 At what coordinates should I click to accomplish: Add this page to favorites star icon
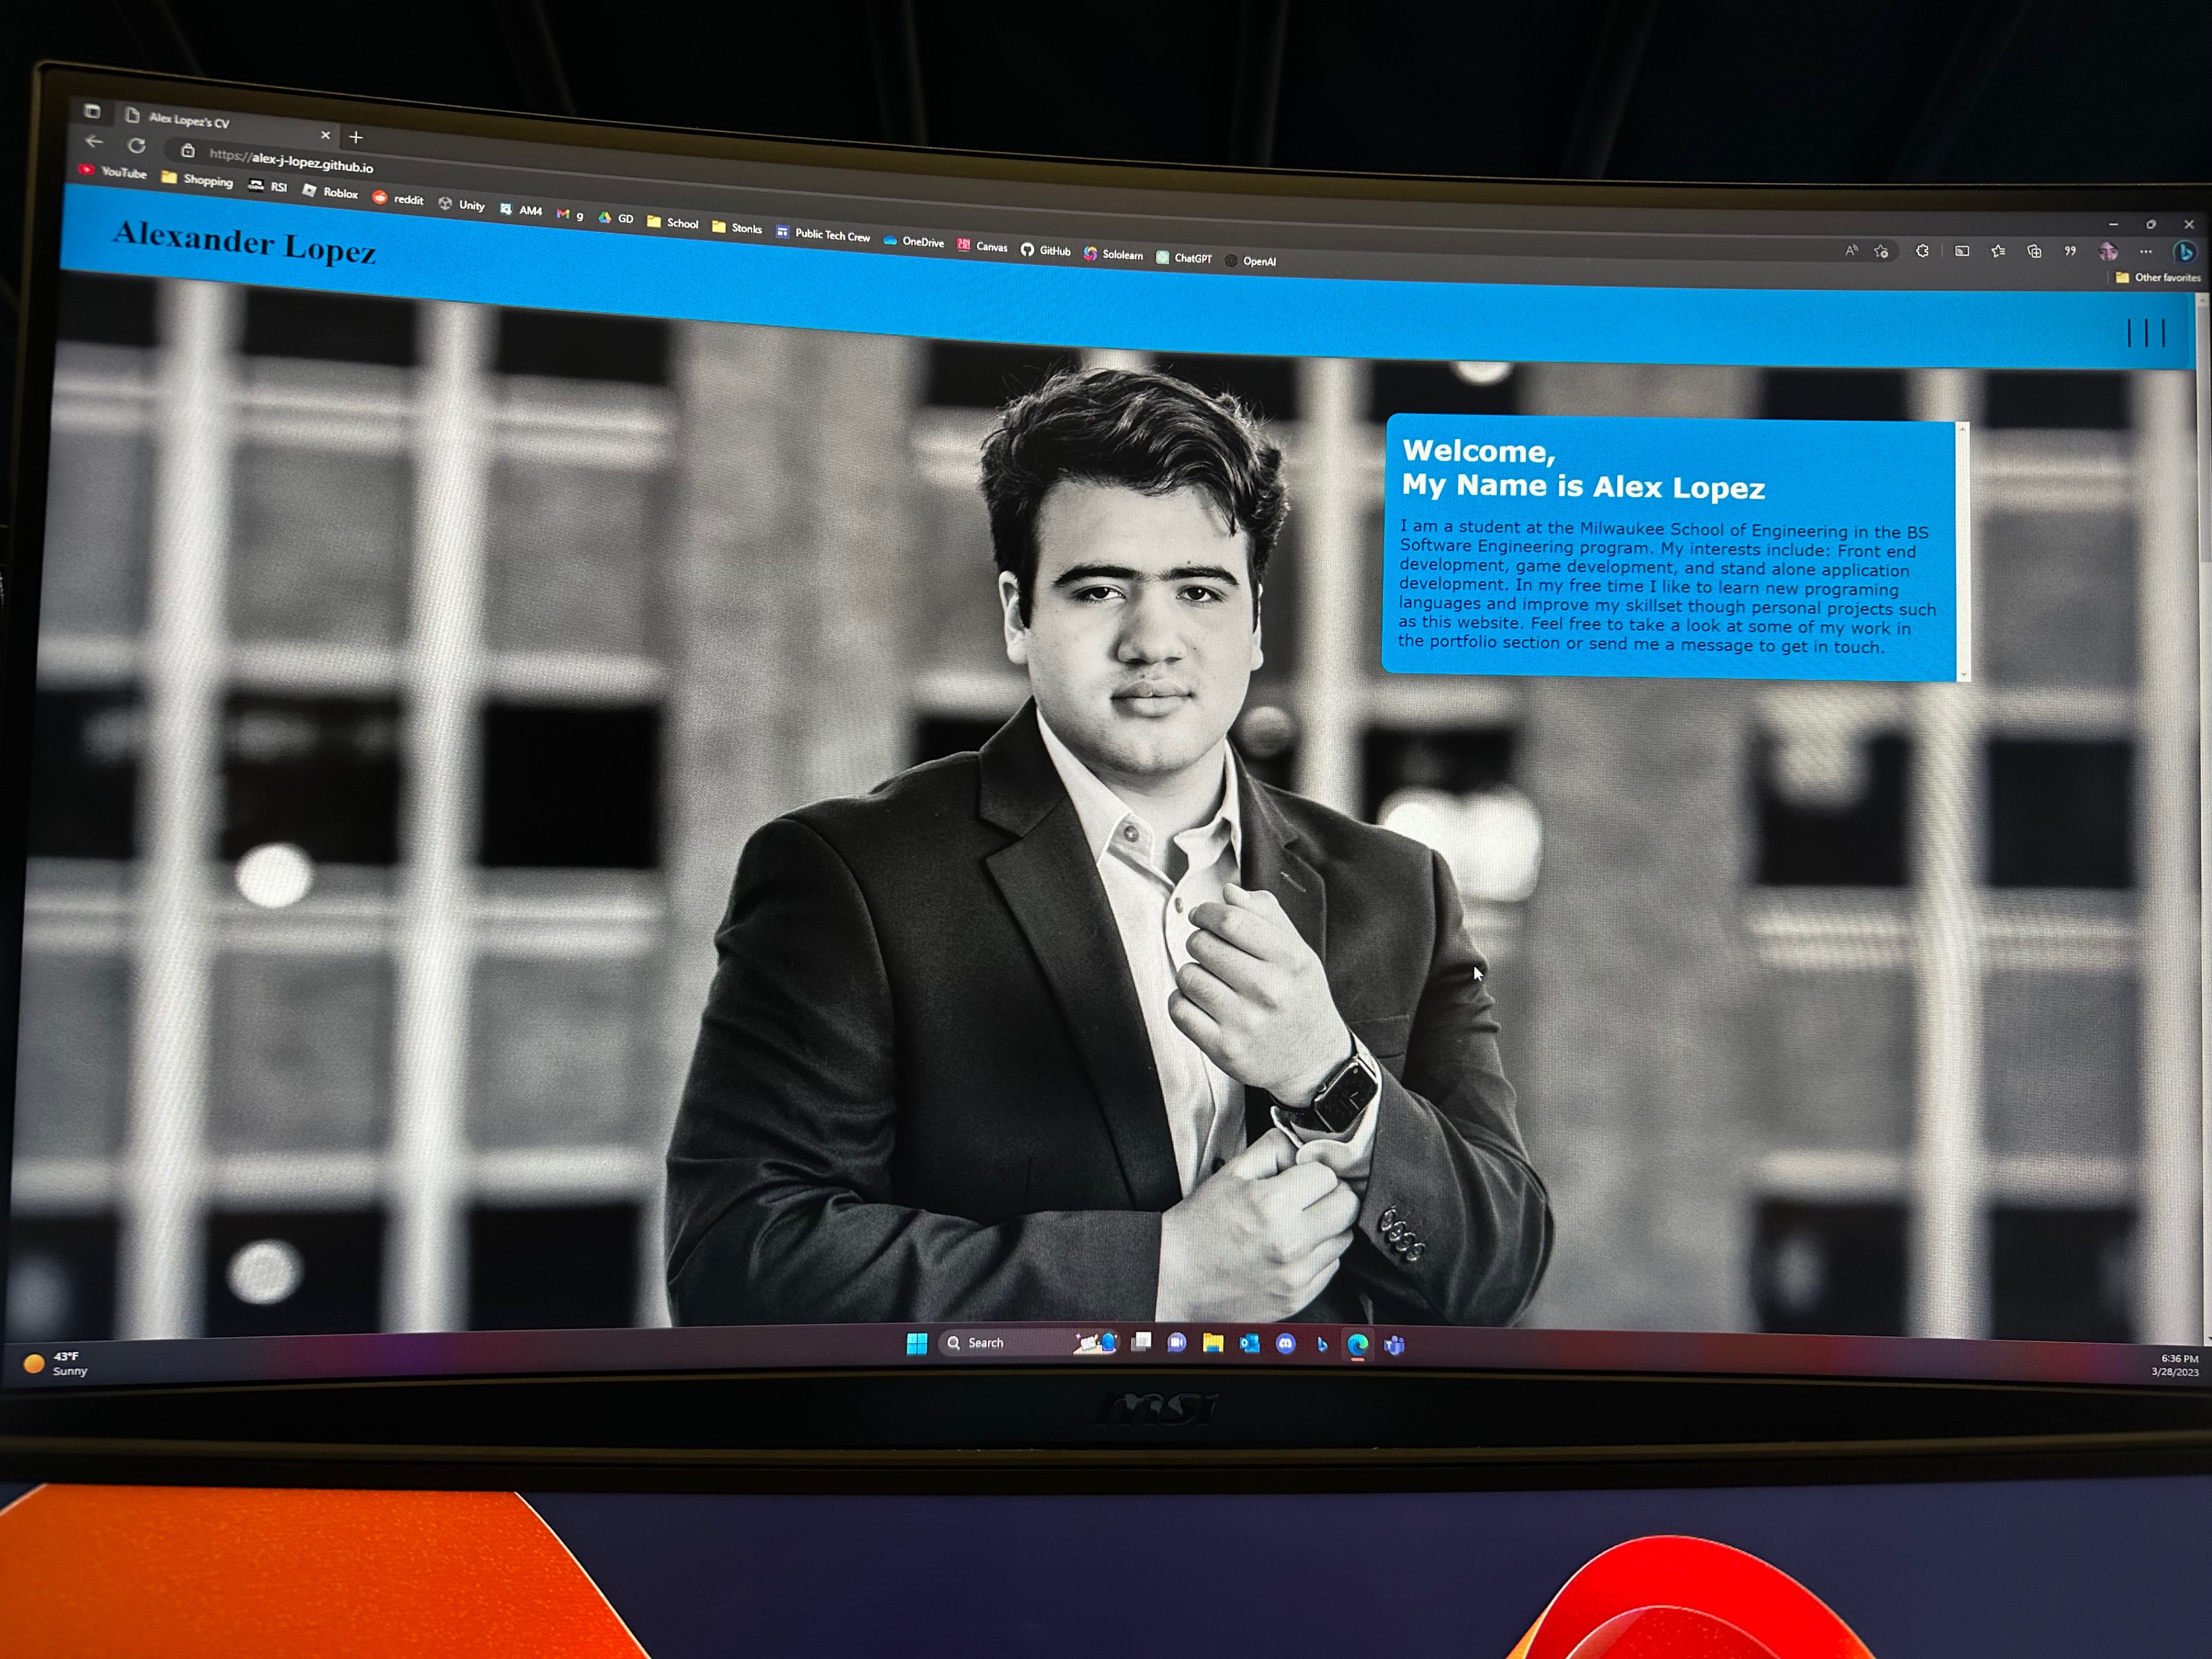[x=1881, y=252]
